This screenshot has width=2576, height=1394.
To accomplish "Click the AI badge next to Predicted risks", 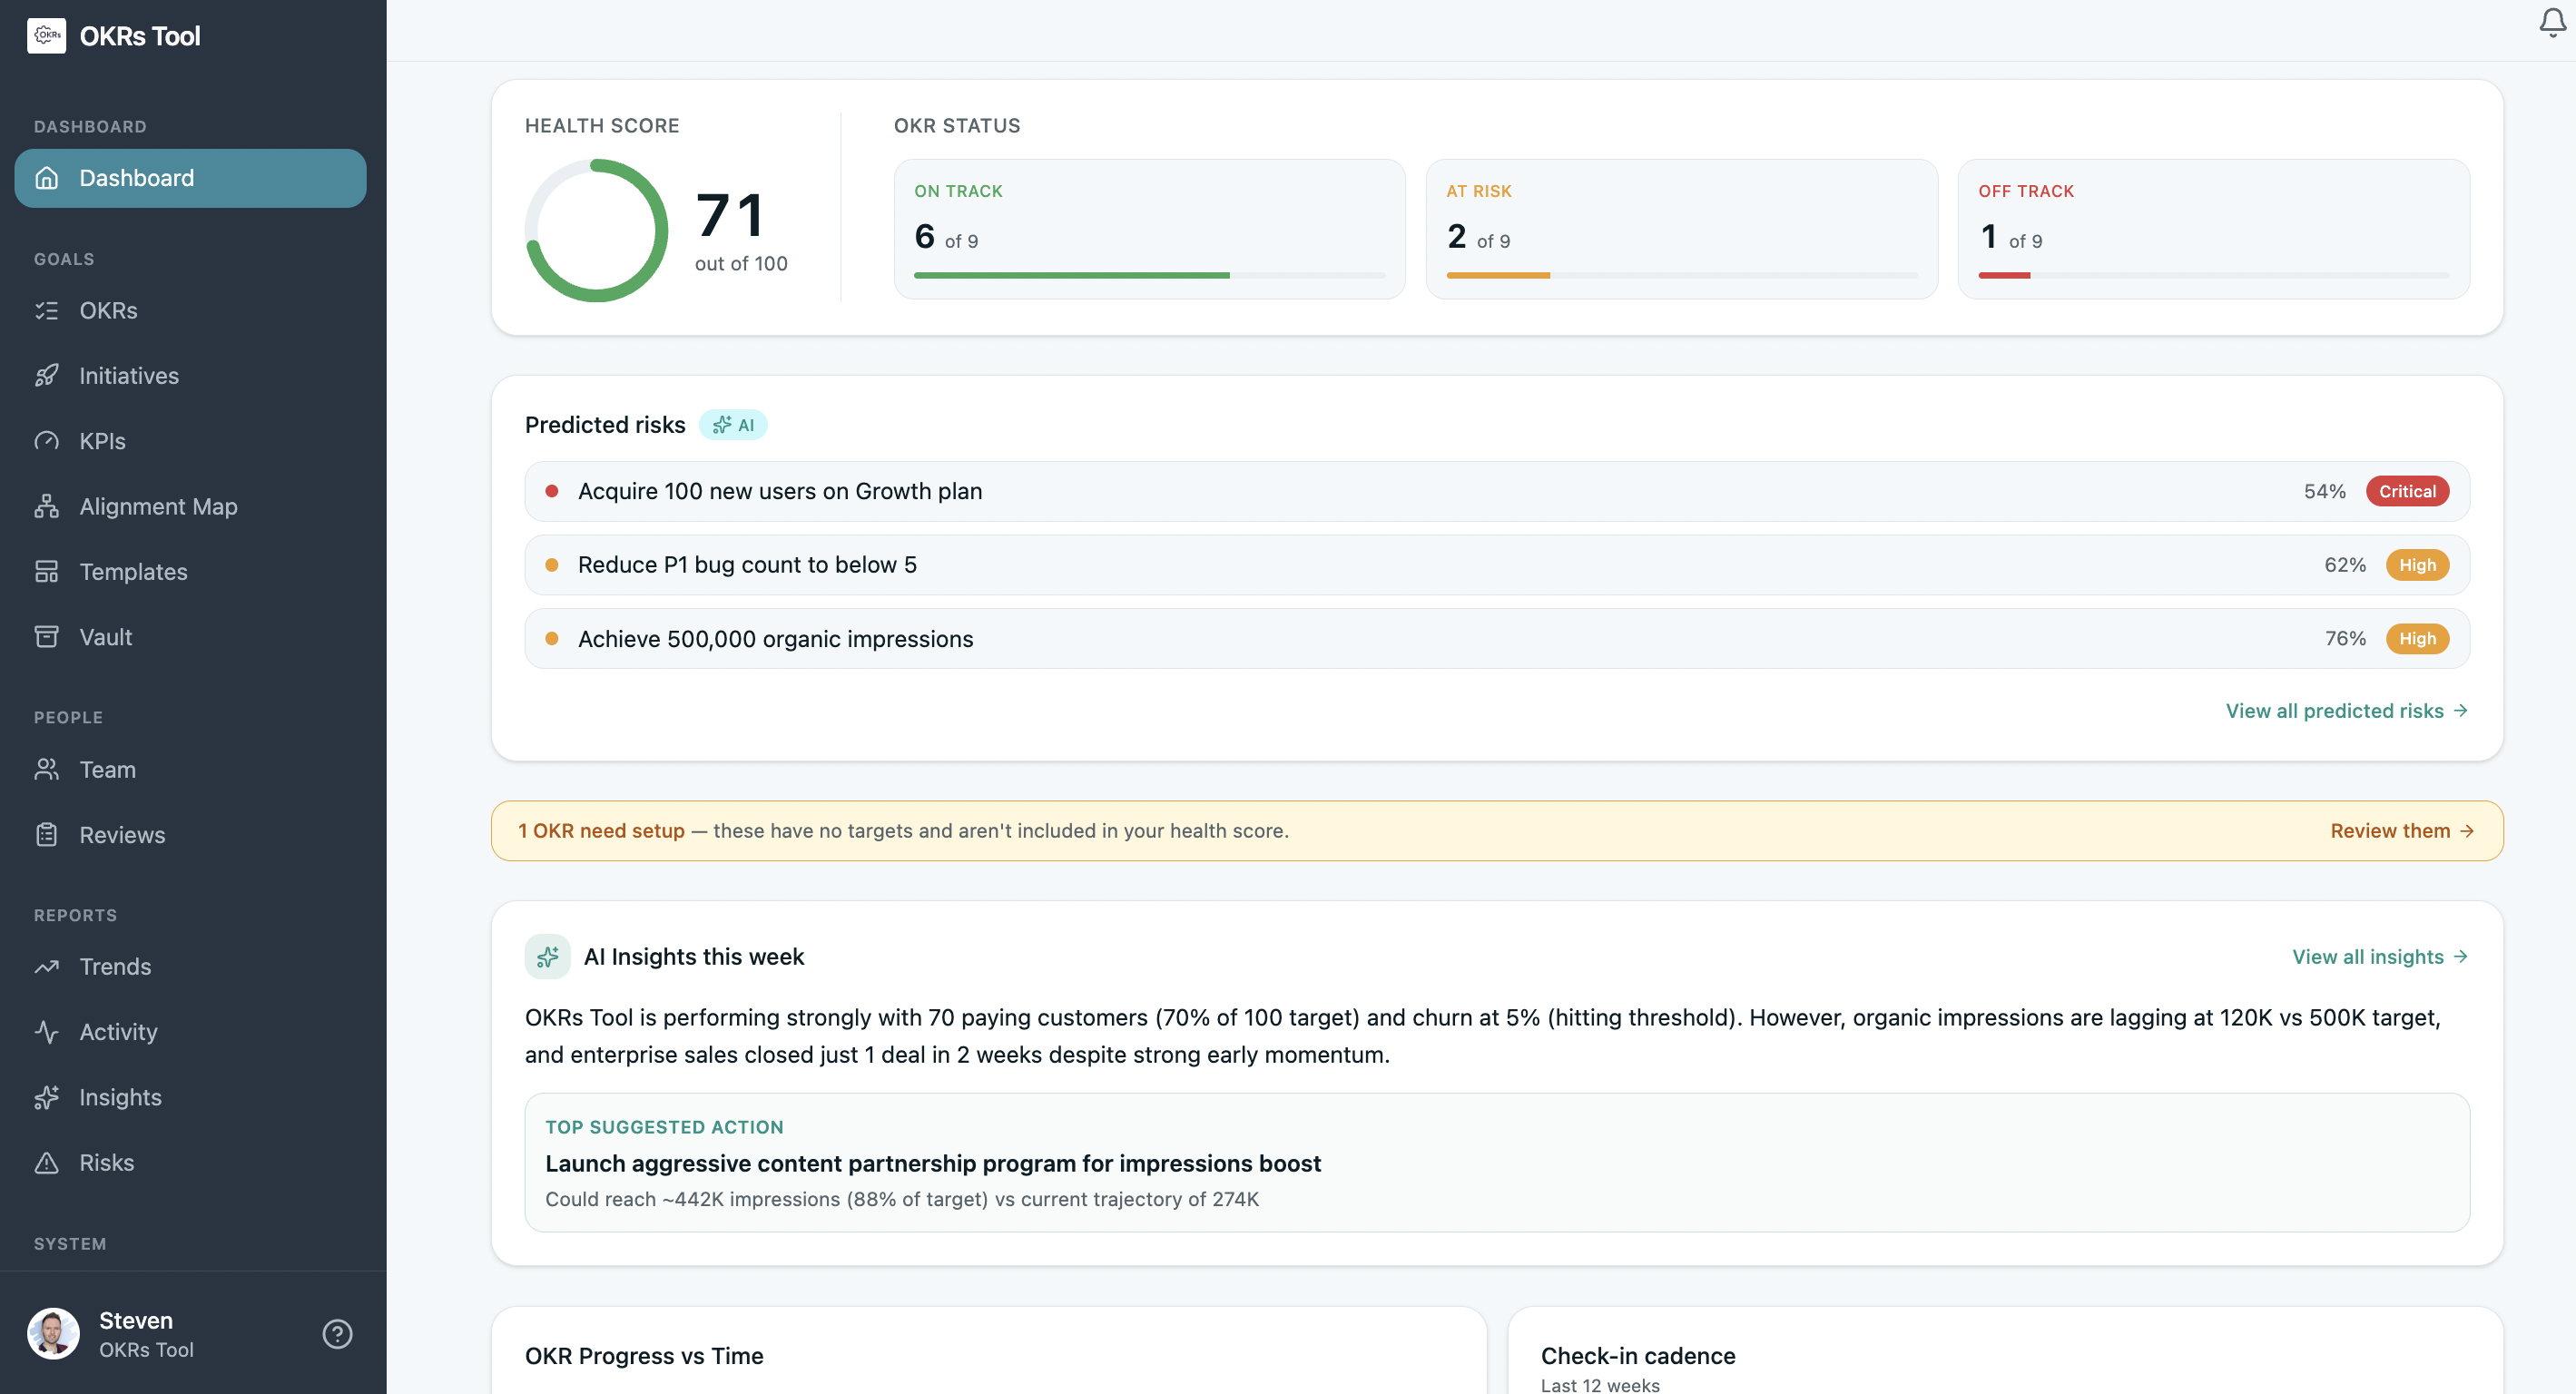I will pos(734,424).
